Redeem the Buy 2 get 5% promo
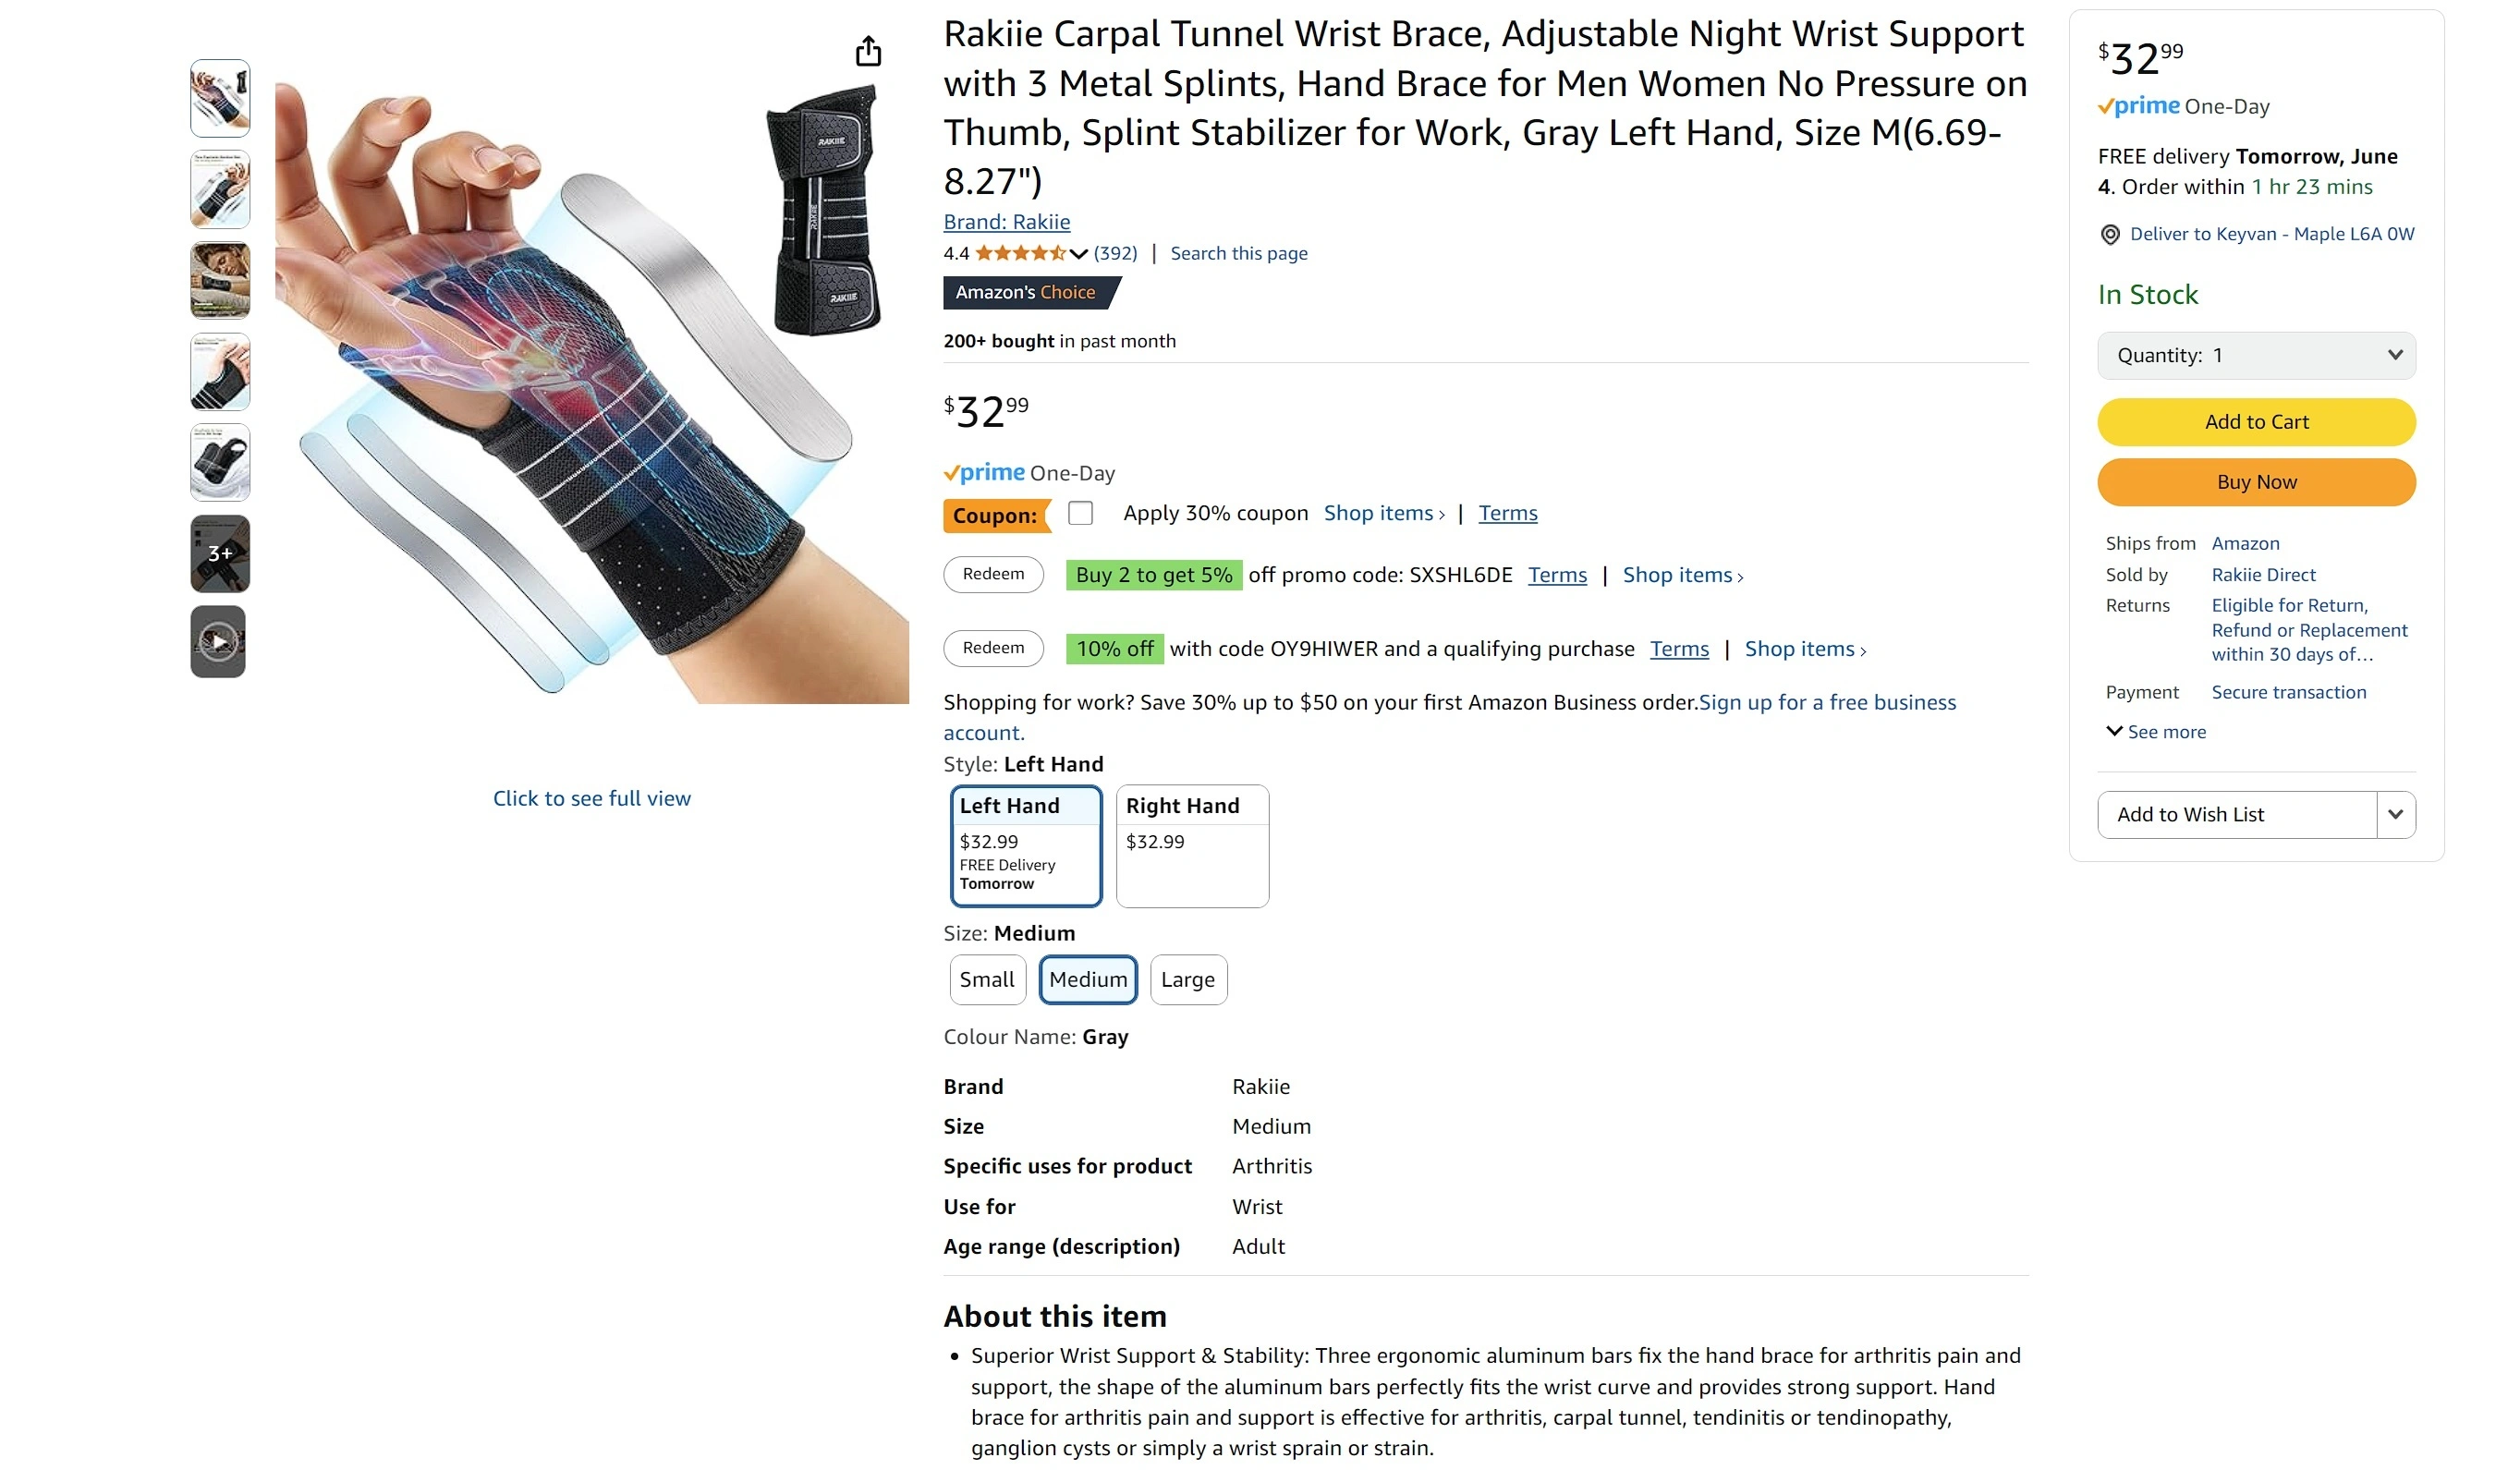This screenshot has height=1470, width=2520. click(x=993, y=575)
